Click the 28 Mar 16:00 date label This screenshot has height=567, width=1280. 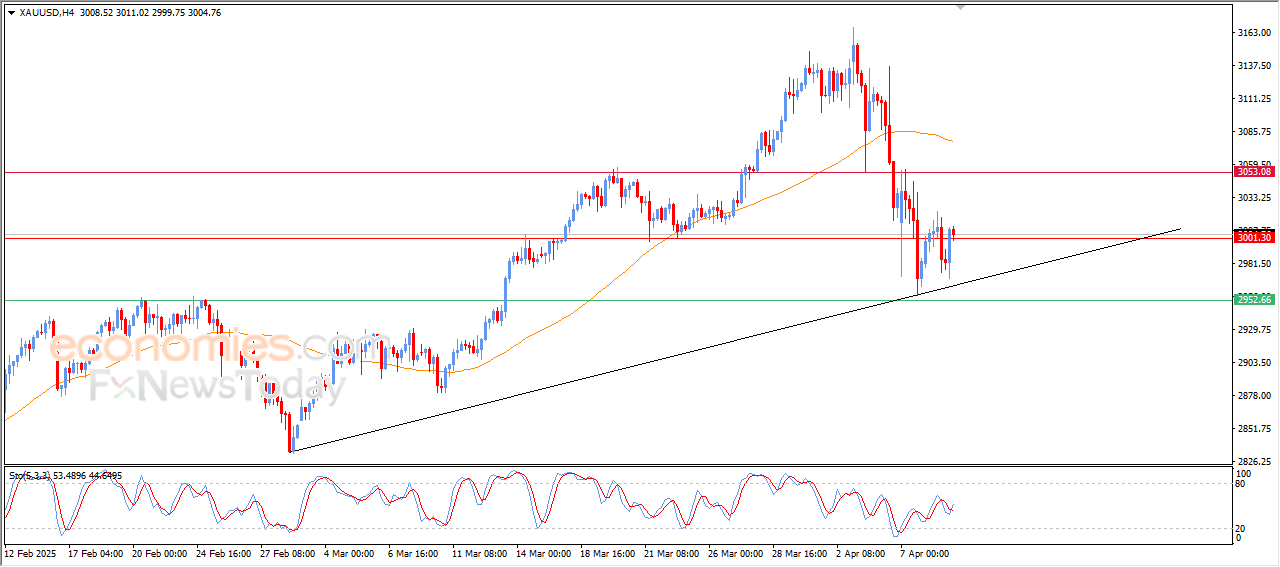(x=801, y=552)
